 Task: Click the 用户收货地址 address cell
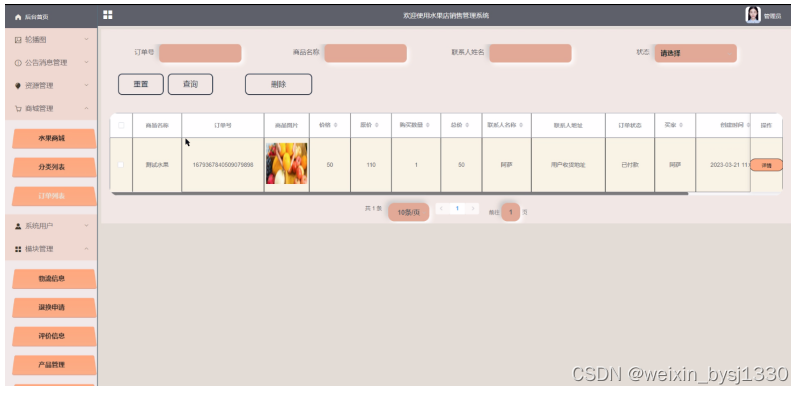[x=568, y=165]
